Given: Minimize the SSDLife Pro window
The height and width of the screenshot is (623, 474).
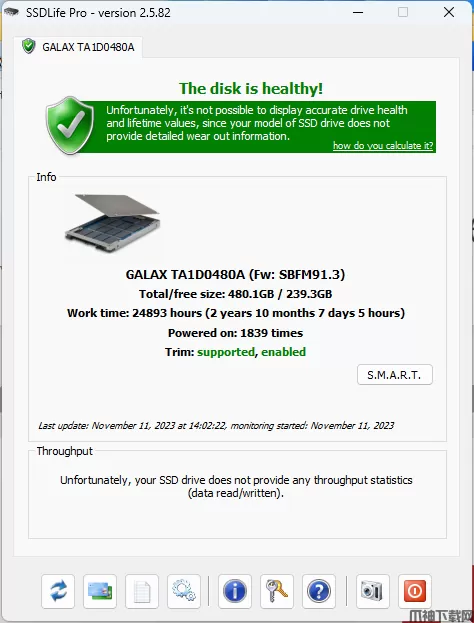Looking at the screenshot, I should [x=358, y=12].
